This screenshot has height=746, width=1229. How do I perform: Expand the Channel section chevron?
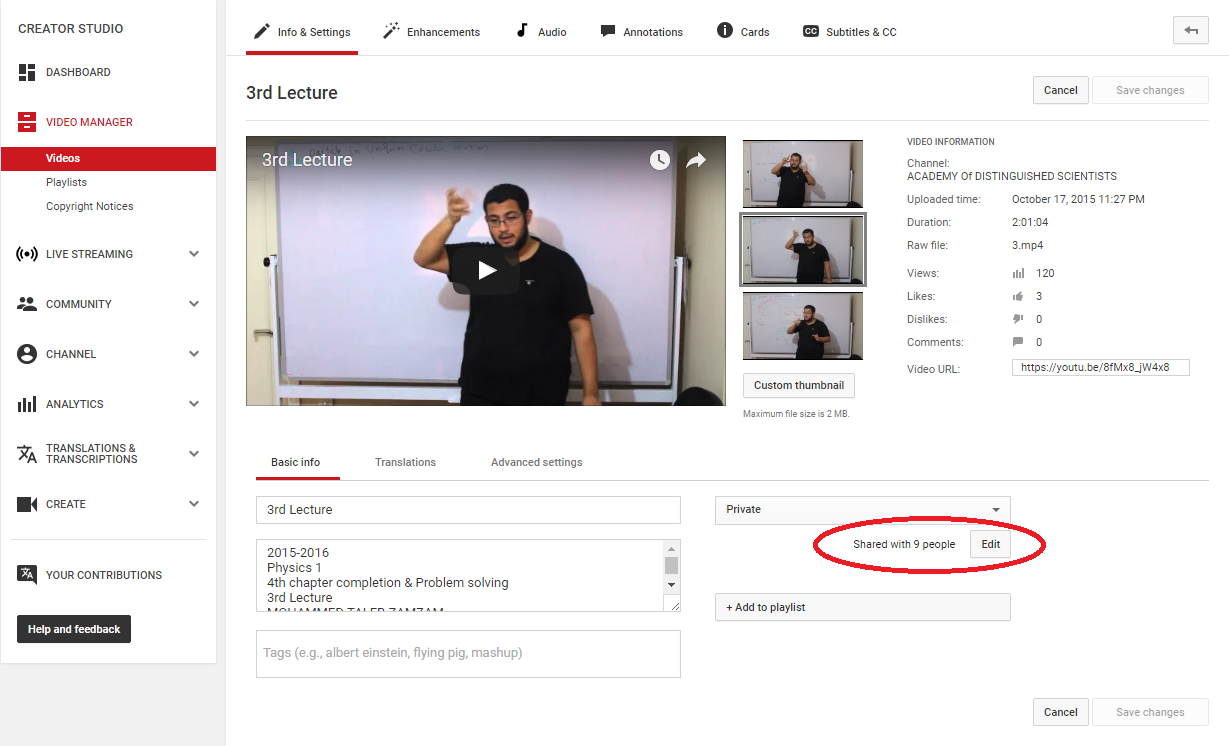coord(194,354)
